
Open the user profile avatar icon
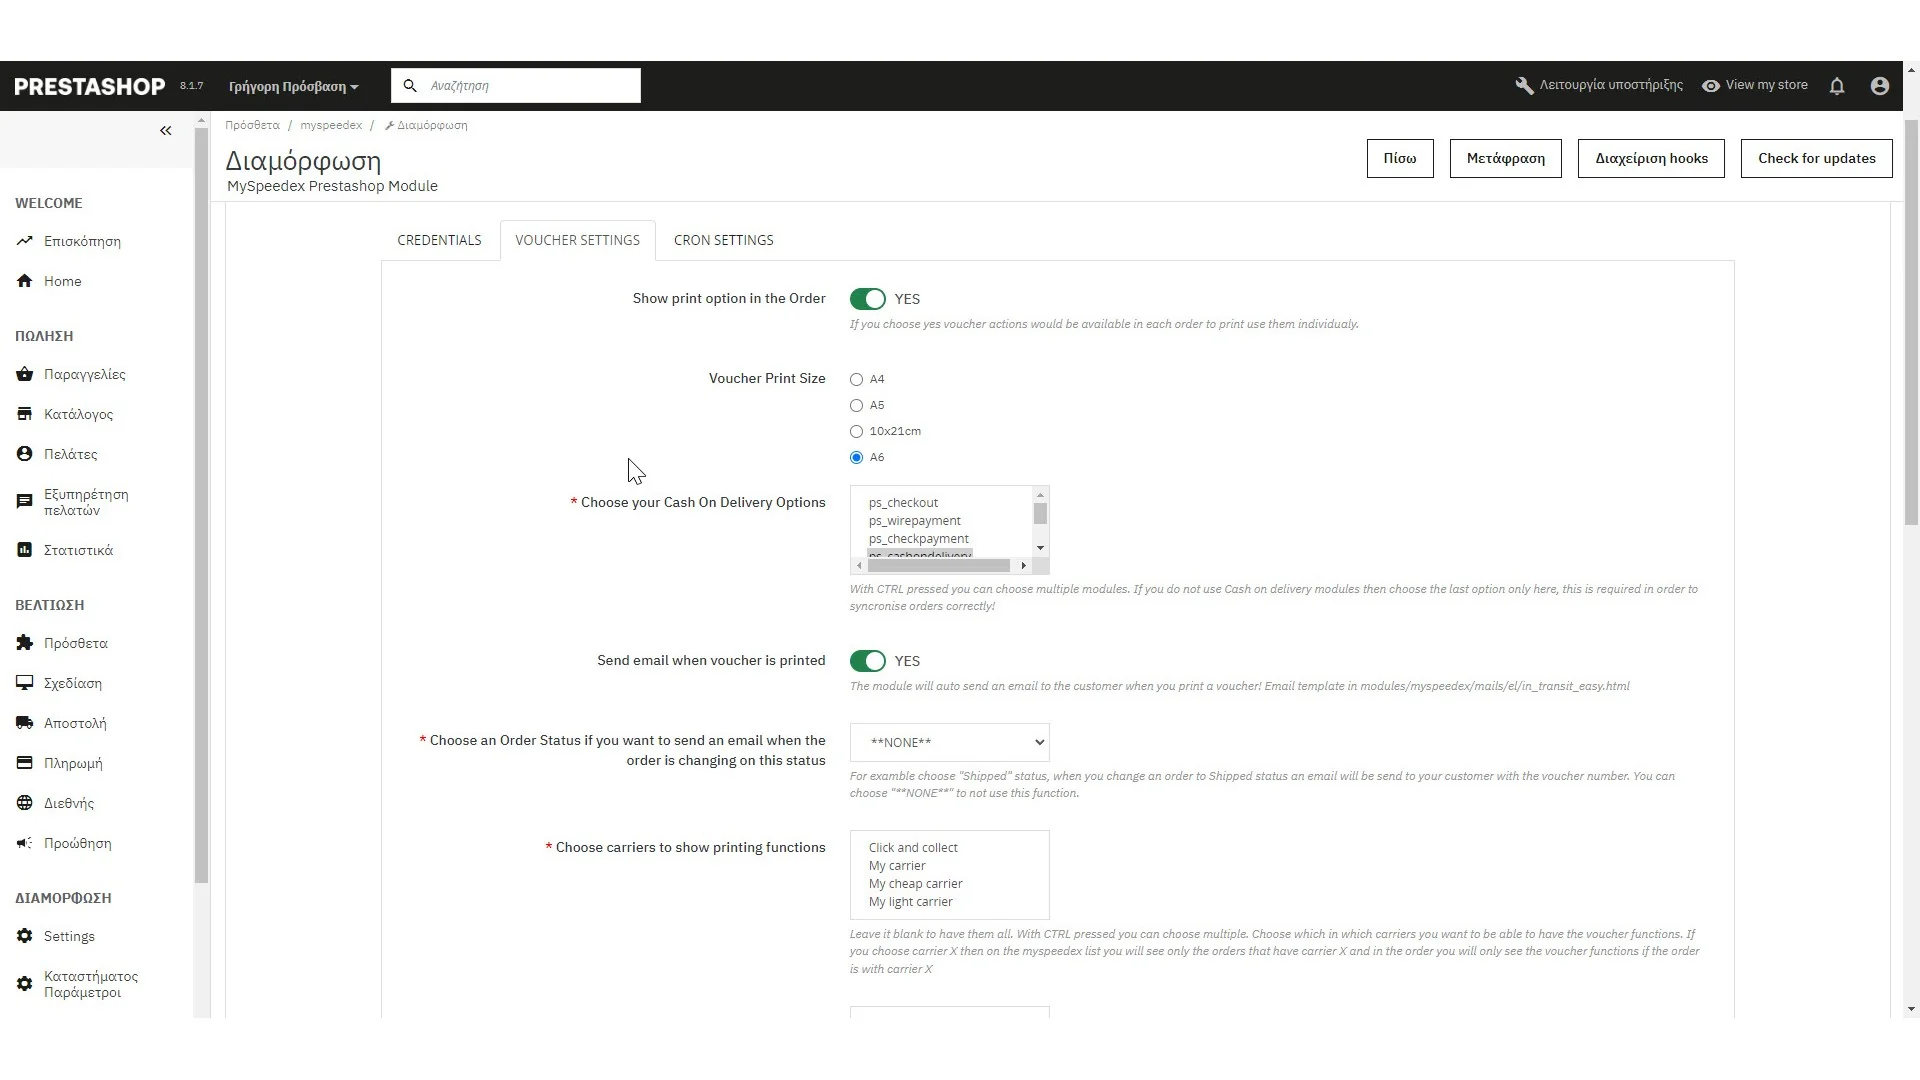tap(1879, 86)
